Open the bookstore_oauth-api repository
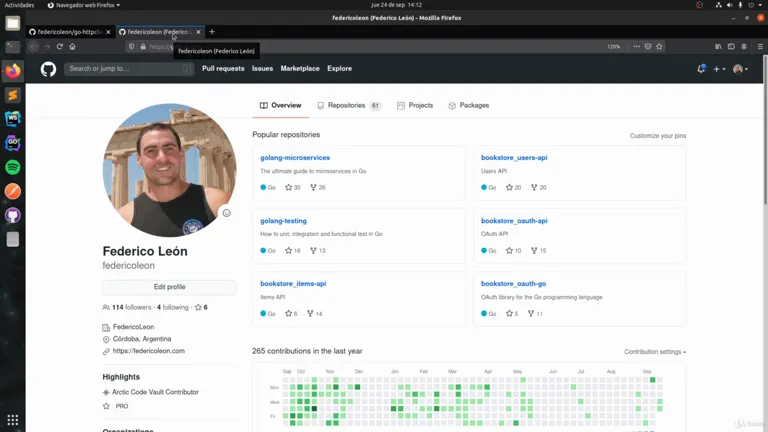The image size is (768, 432). coord(514,221)
